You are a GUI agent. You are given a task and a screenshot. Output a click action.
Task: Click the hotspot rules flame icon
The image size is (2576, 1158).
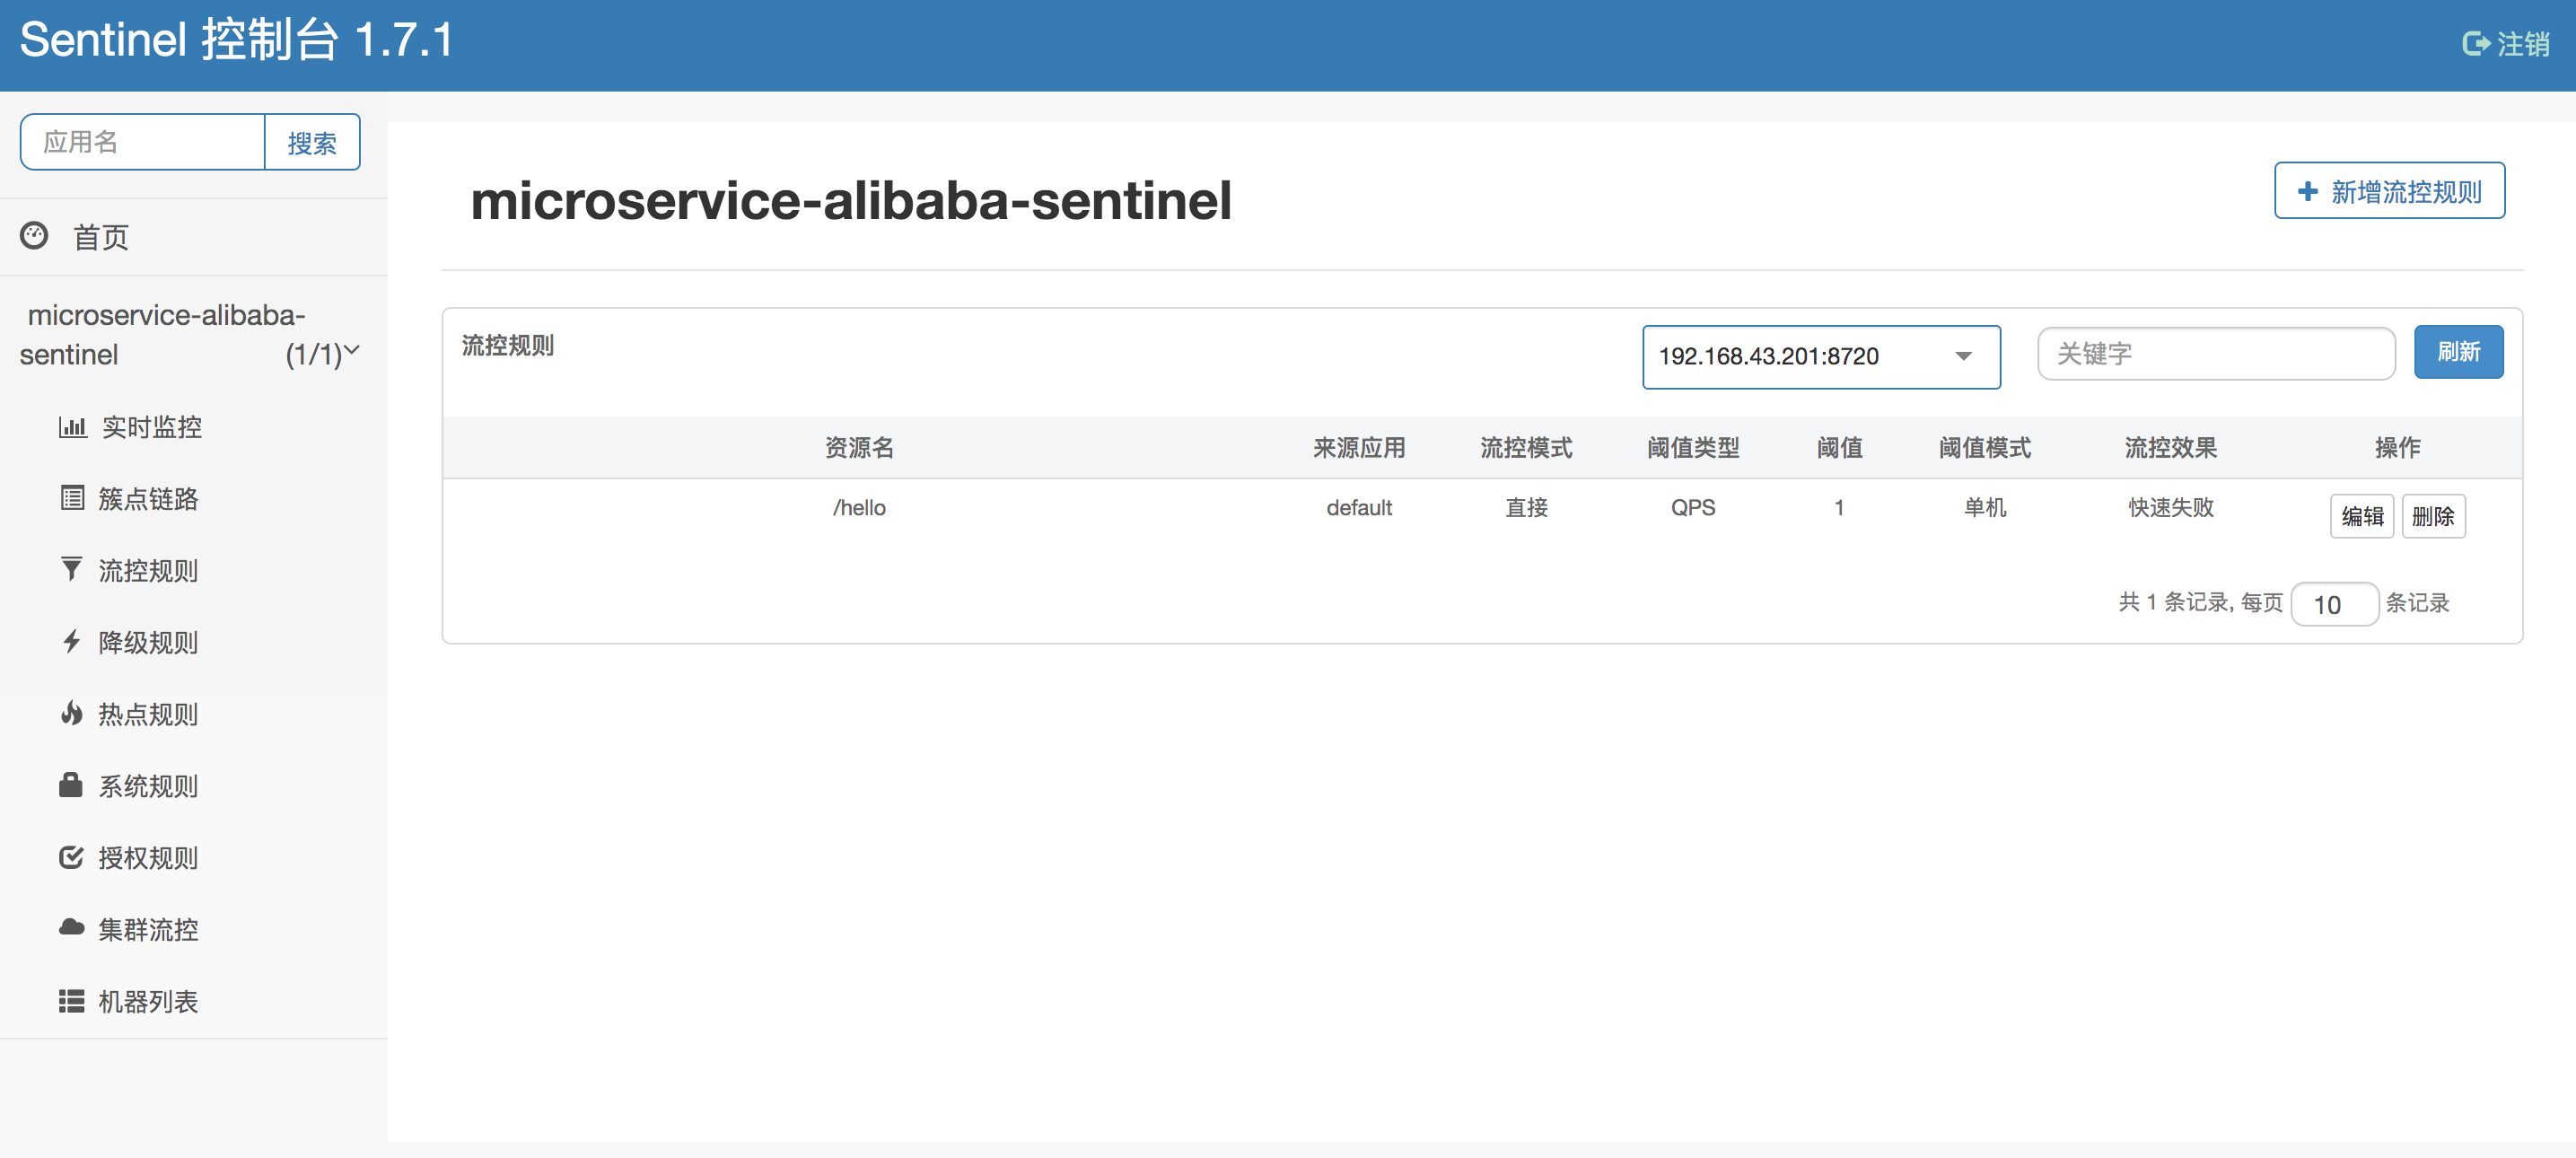click(x=72, y=713)
